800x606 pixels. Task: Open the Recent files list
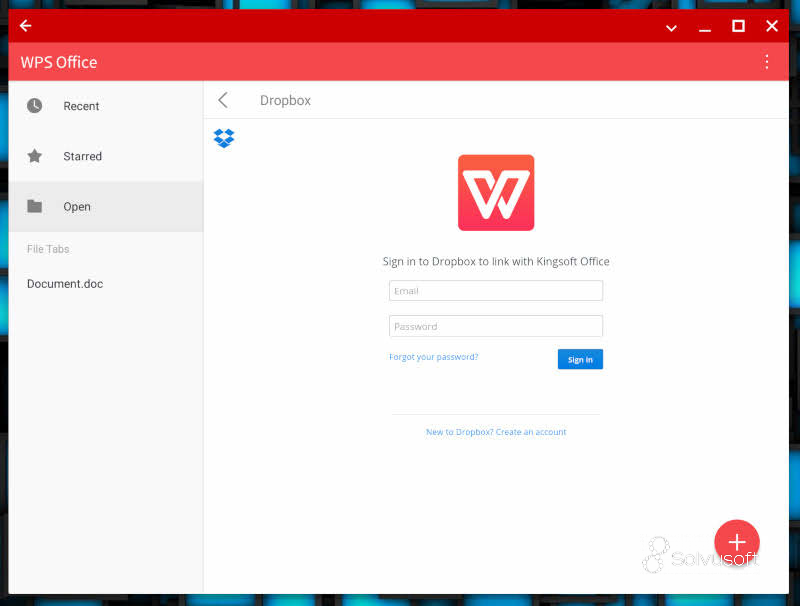[106, 106]
